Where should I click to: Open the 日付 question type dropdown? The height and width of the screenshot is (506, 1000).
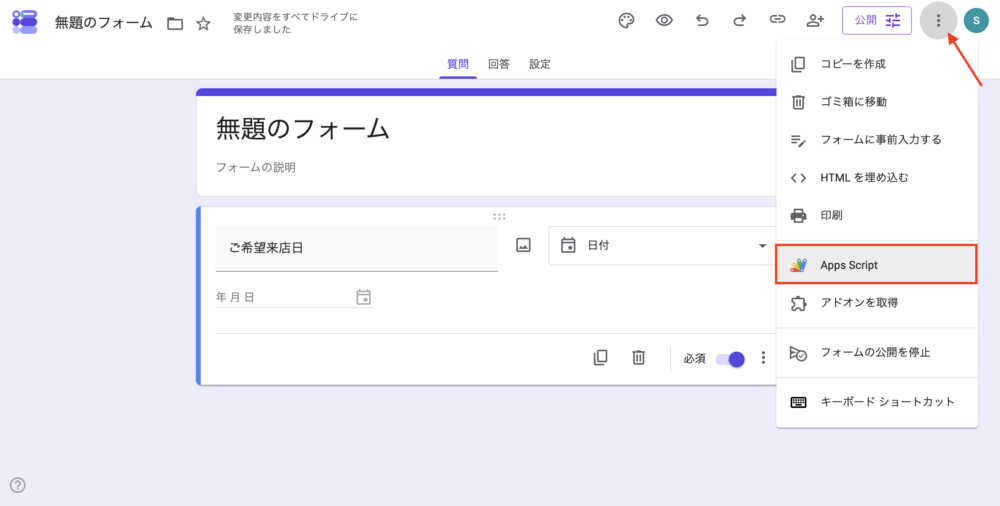pos(663,246)
